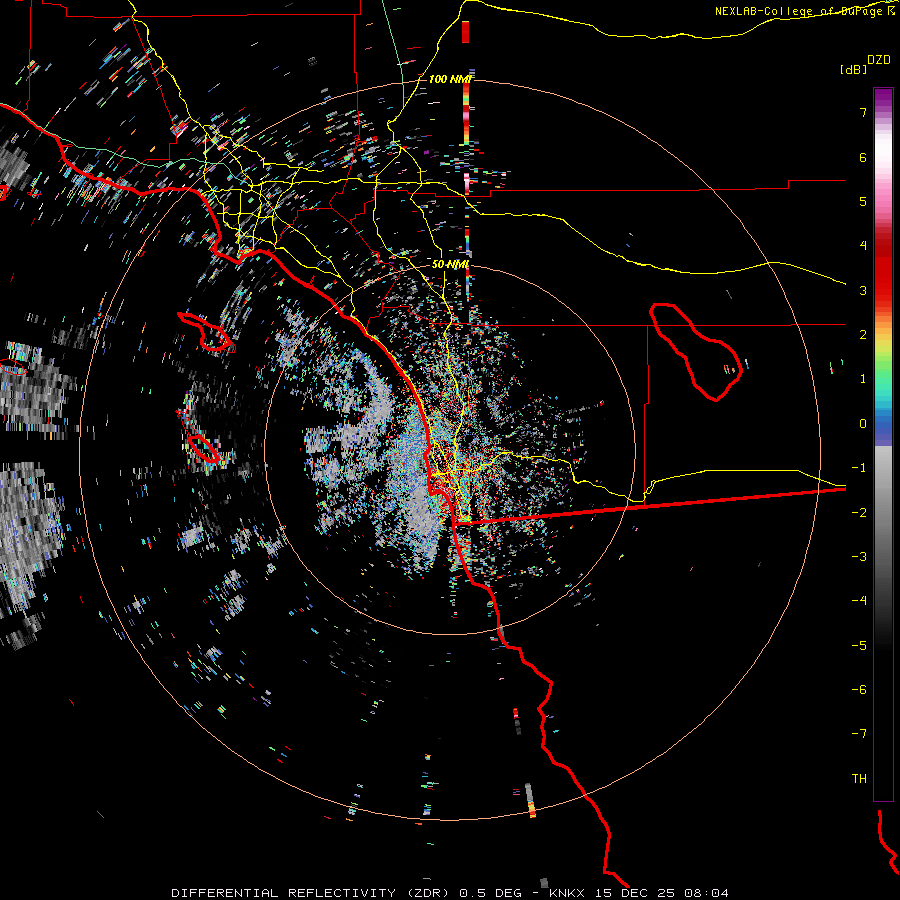The height and width of the screenshot is (900, 900).
Task: Click the DZD product label above the scale
Action: 879,60
